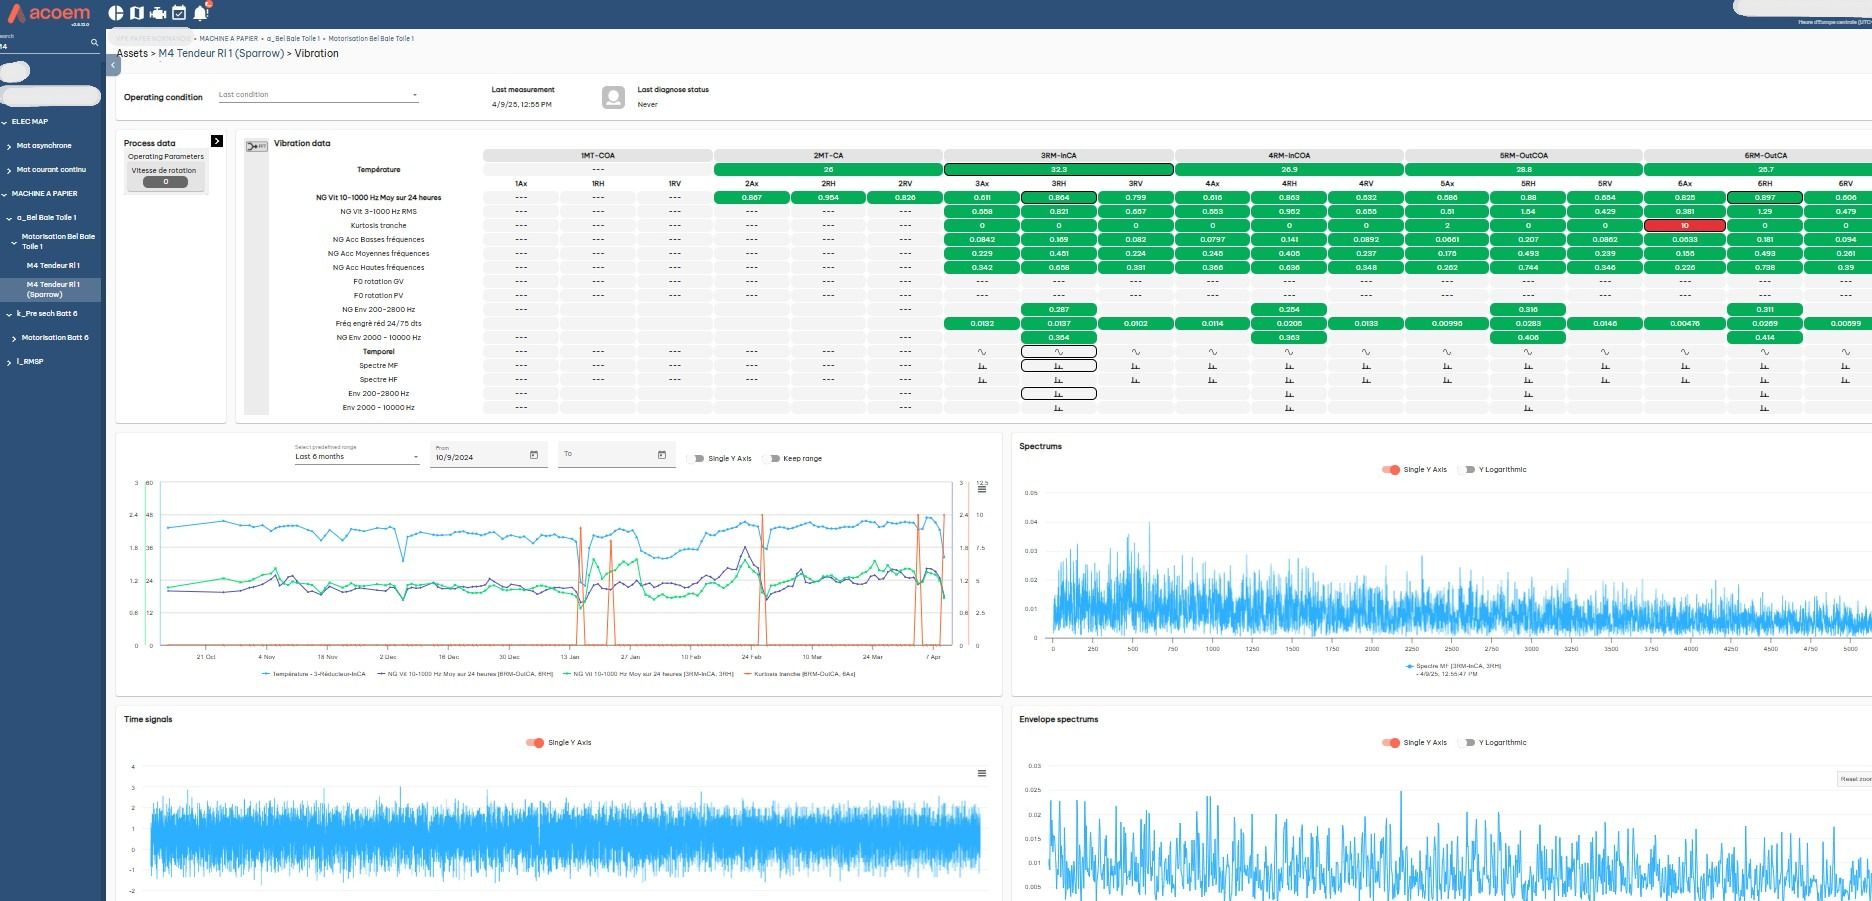Open the calendar tasks icon
Viewport: 1872px width, 901px height.
coord(179,13)
